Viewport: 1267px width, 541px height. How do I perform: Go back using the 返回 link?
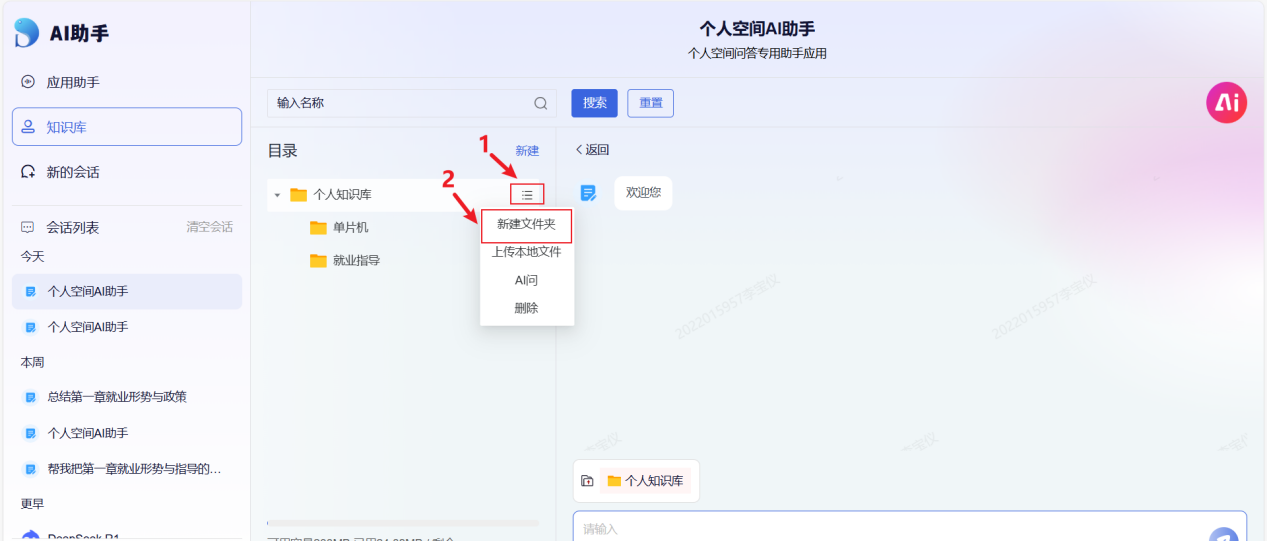click(x=592, y=150)
